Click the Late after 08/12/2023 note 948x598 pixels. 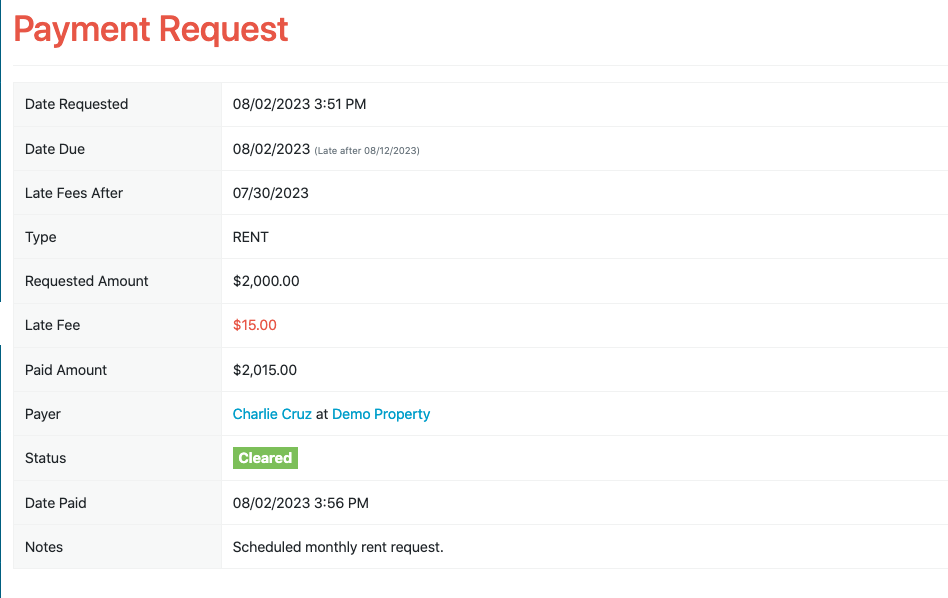click(367, 151)
